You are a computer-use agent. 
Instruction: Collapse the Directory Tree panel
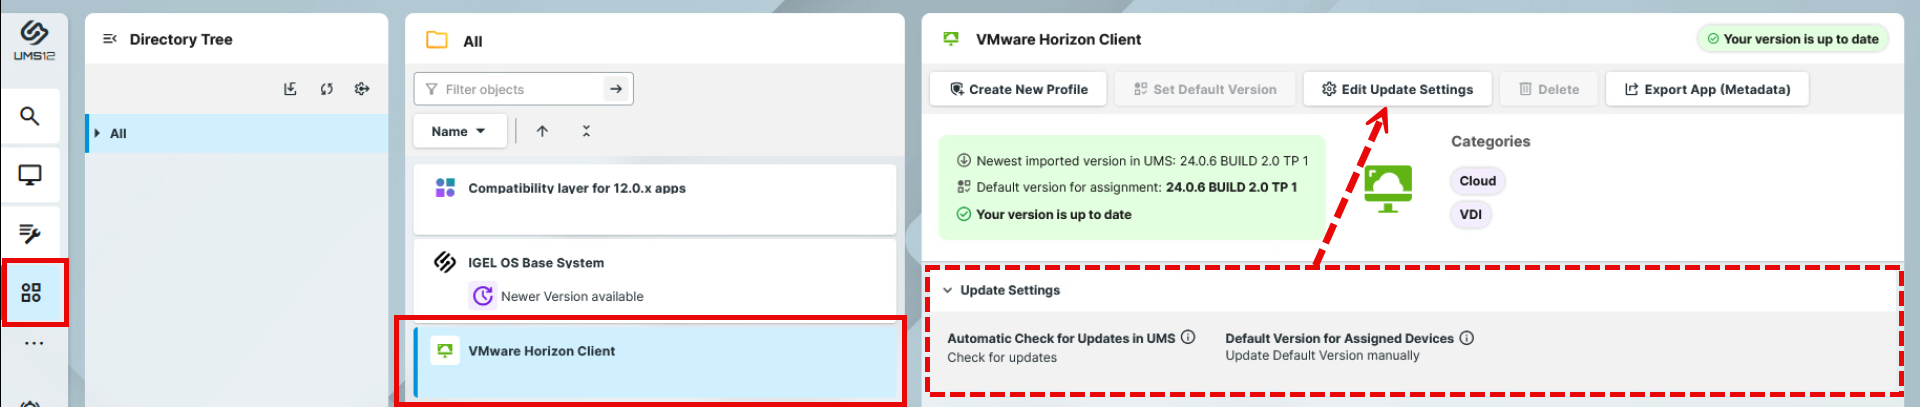click(110, 39)
